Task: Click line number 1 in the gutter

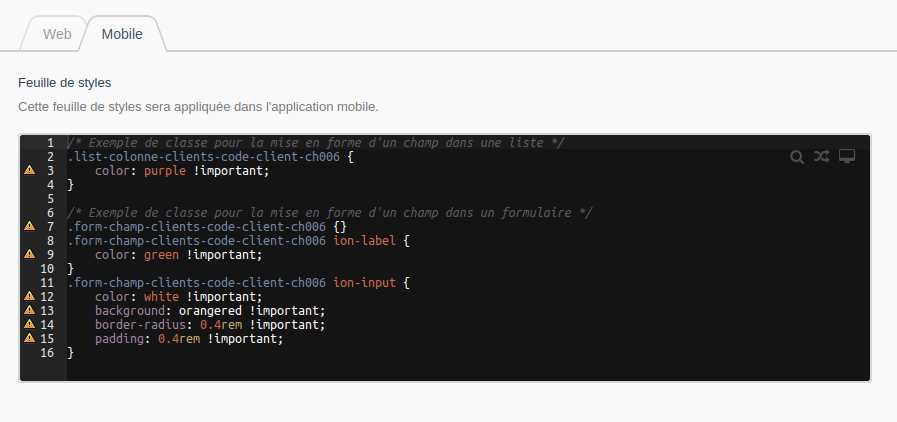Action: tap(50, 143)
